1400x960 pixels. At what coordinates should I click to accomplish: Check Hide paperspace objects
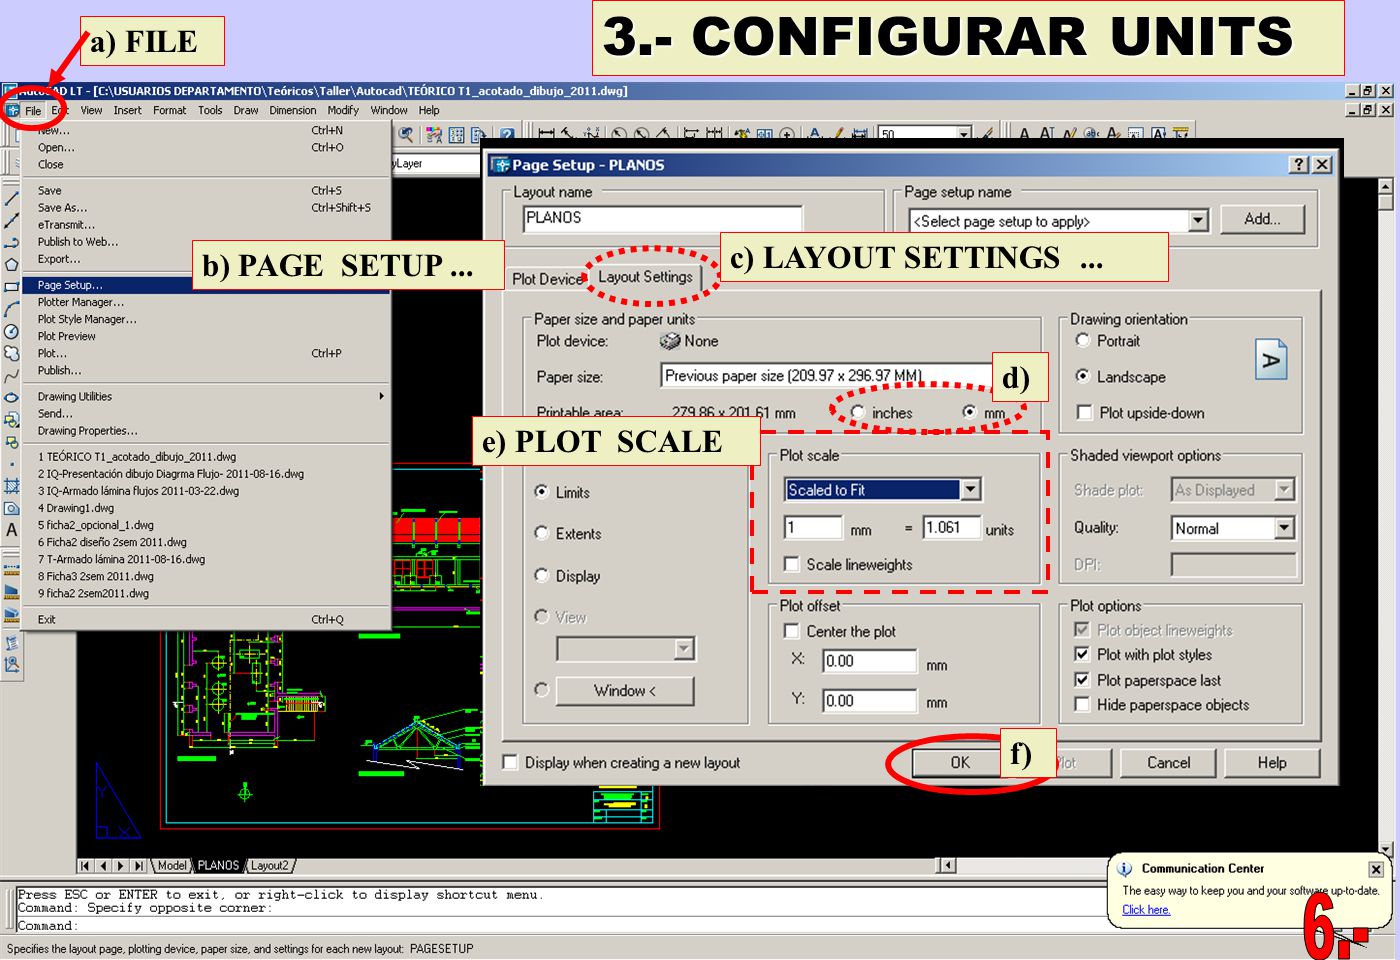click(1082, 705)
